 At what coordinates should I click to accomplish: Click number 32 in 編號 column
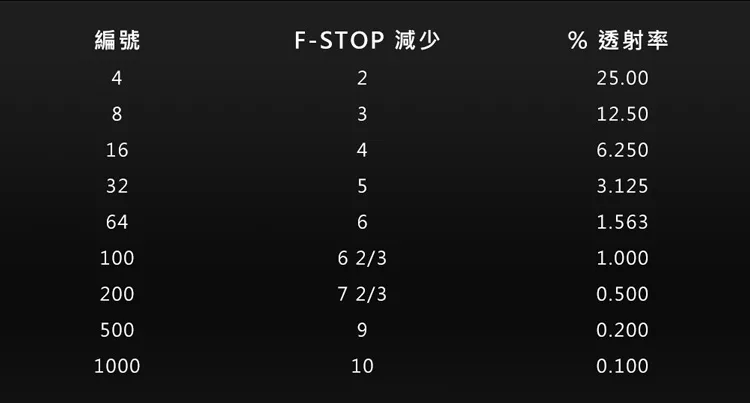(117, 187)
